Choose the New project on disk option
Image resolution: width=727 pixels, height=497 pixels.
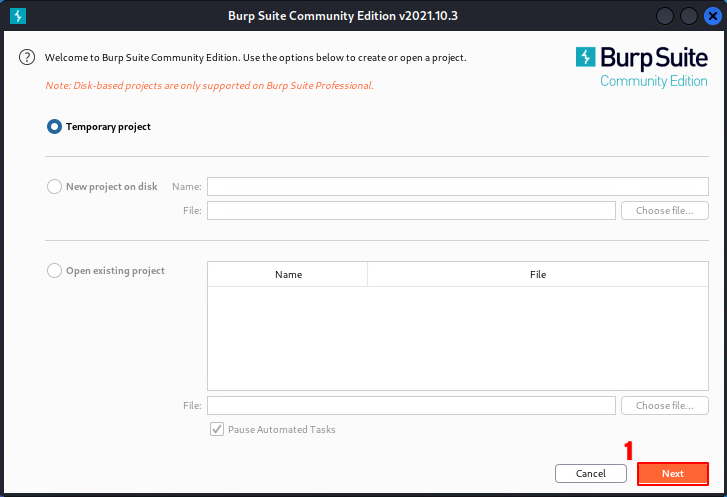coord(54,186)
